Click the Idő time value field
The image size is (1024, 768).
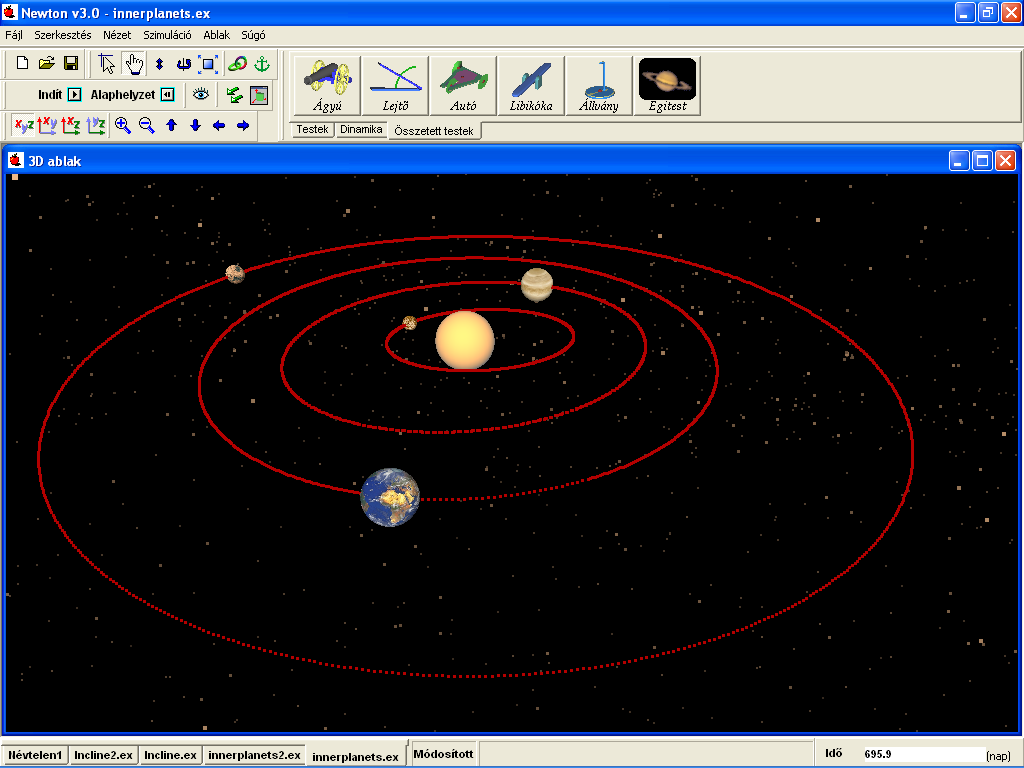point(924,754)
